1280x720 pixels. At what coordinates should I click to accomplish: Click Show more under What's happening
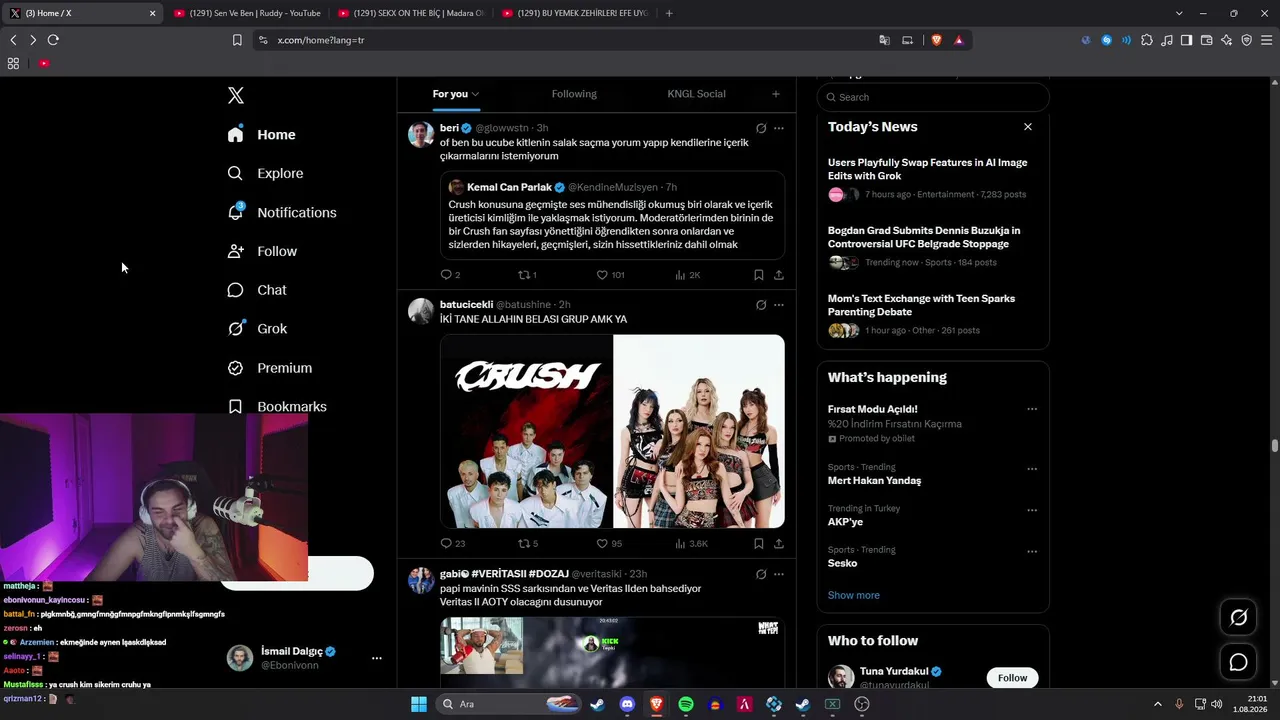click(854, 595)
